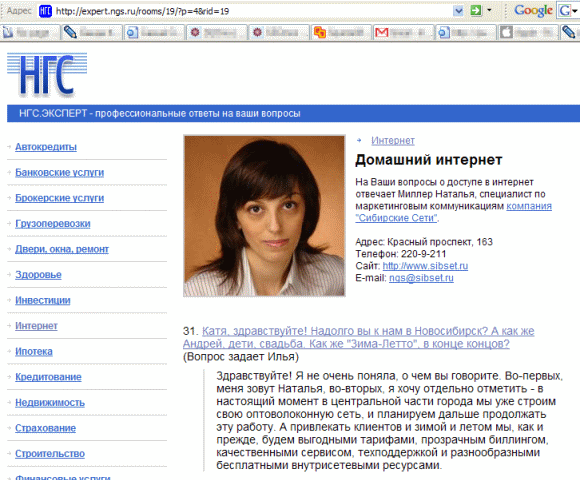Click the NGS site favicon in address bar

(x=45, y=11)
